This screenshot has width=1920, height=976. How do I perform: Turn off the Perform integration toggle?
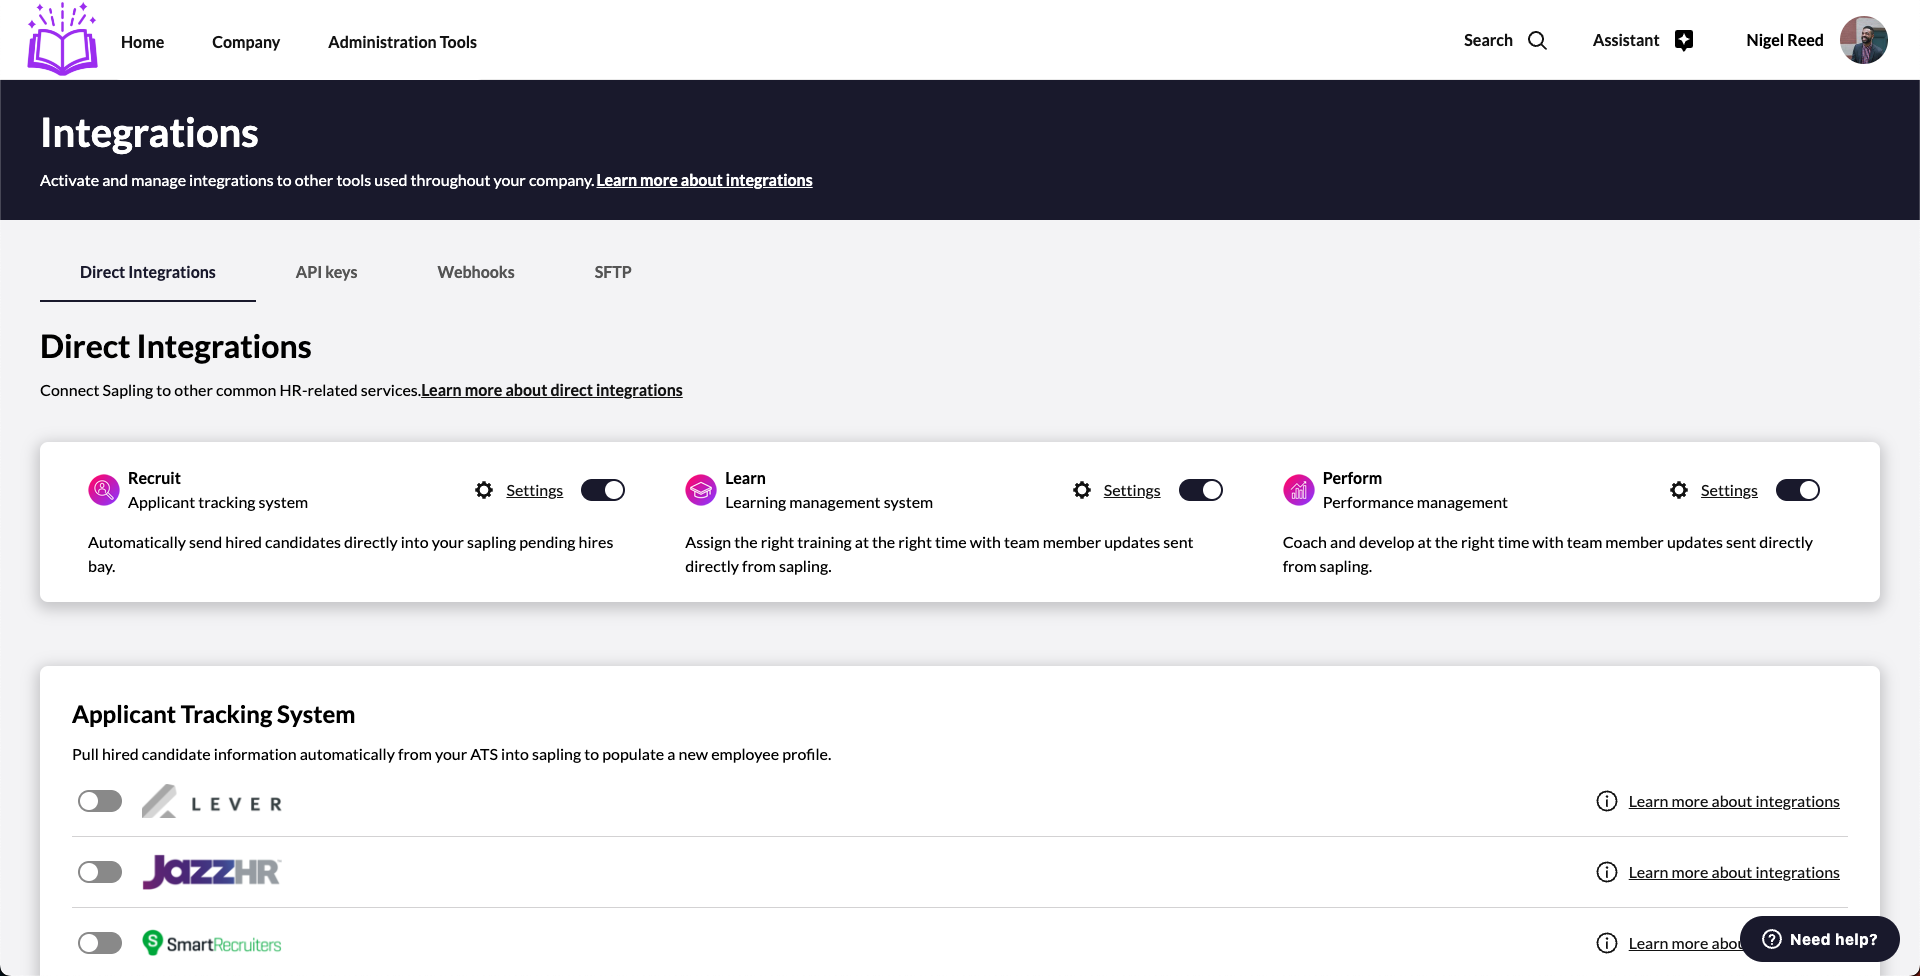[1797, 490]
